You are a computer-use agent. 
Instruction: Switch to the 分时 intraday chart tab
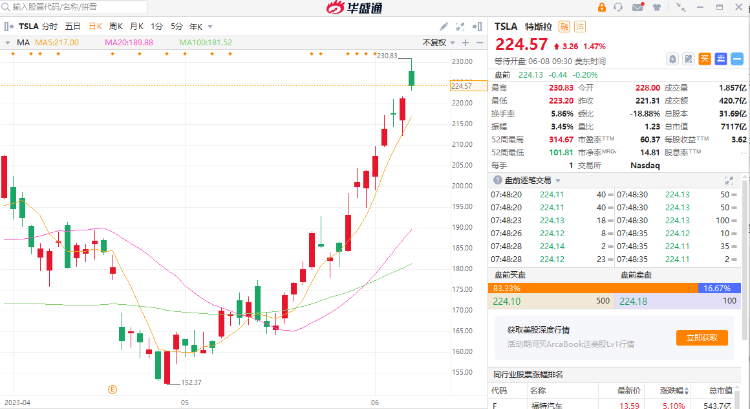point(49,26)
